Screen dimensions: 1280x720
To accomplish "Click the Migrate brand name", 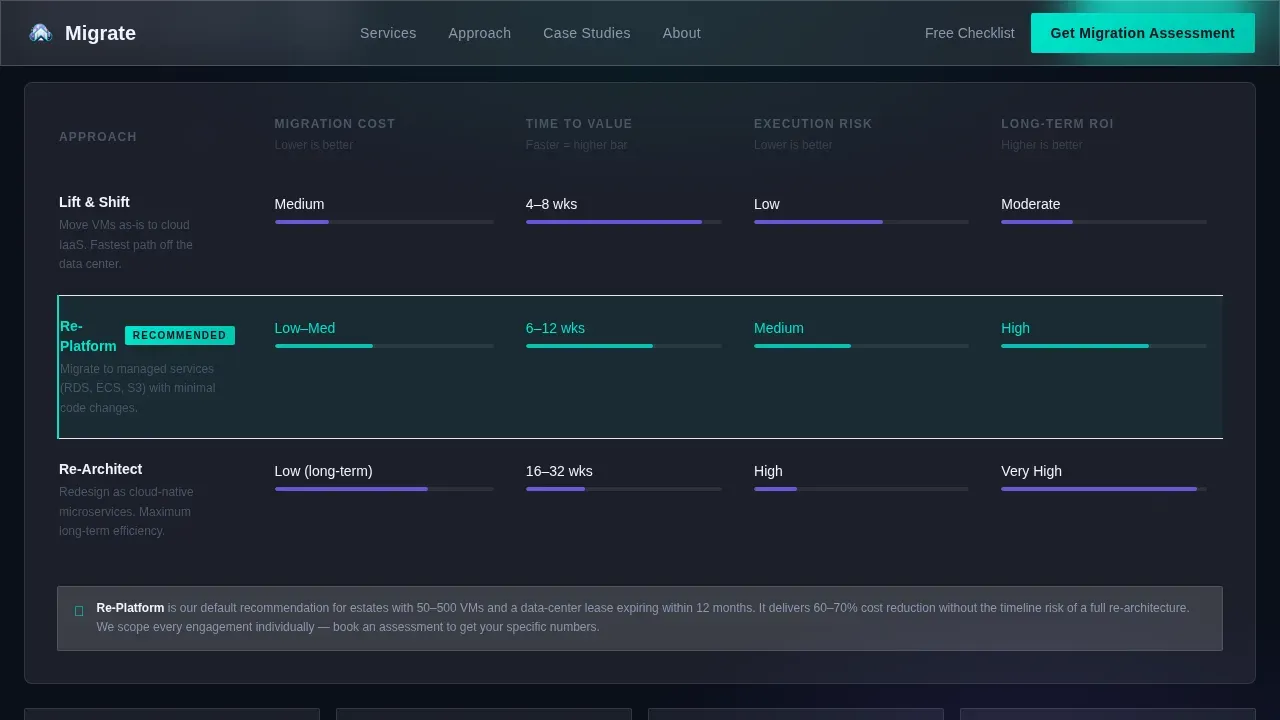I will point(100,33).
